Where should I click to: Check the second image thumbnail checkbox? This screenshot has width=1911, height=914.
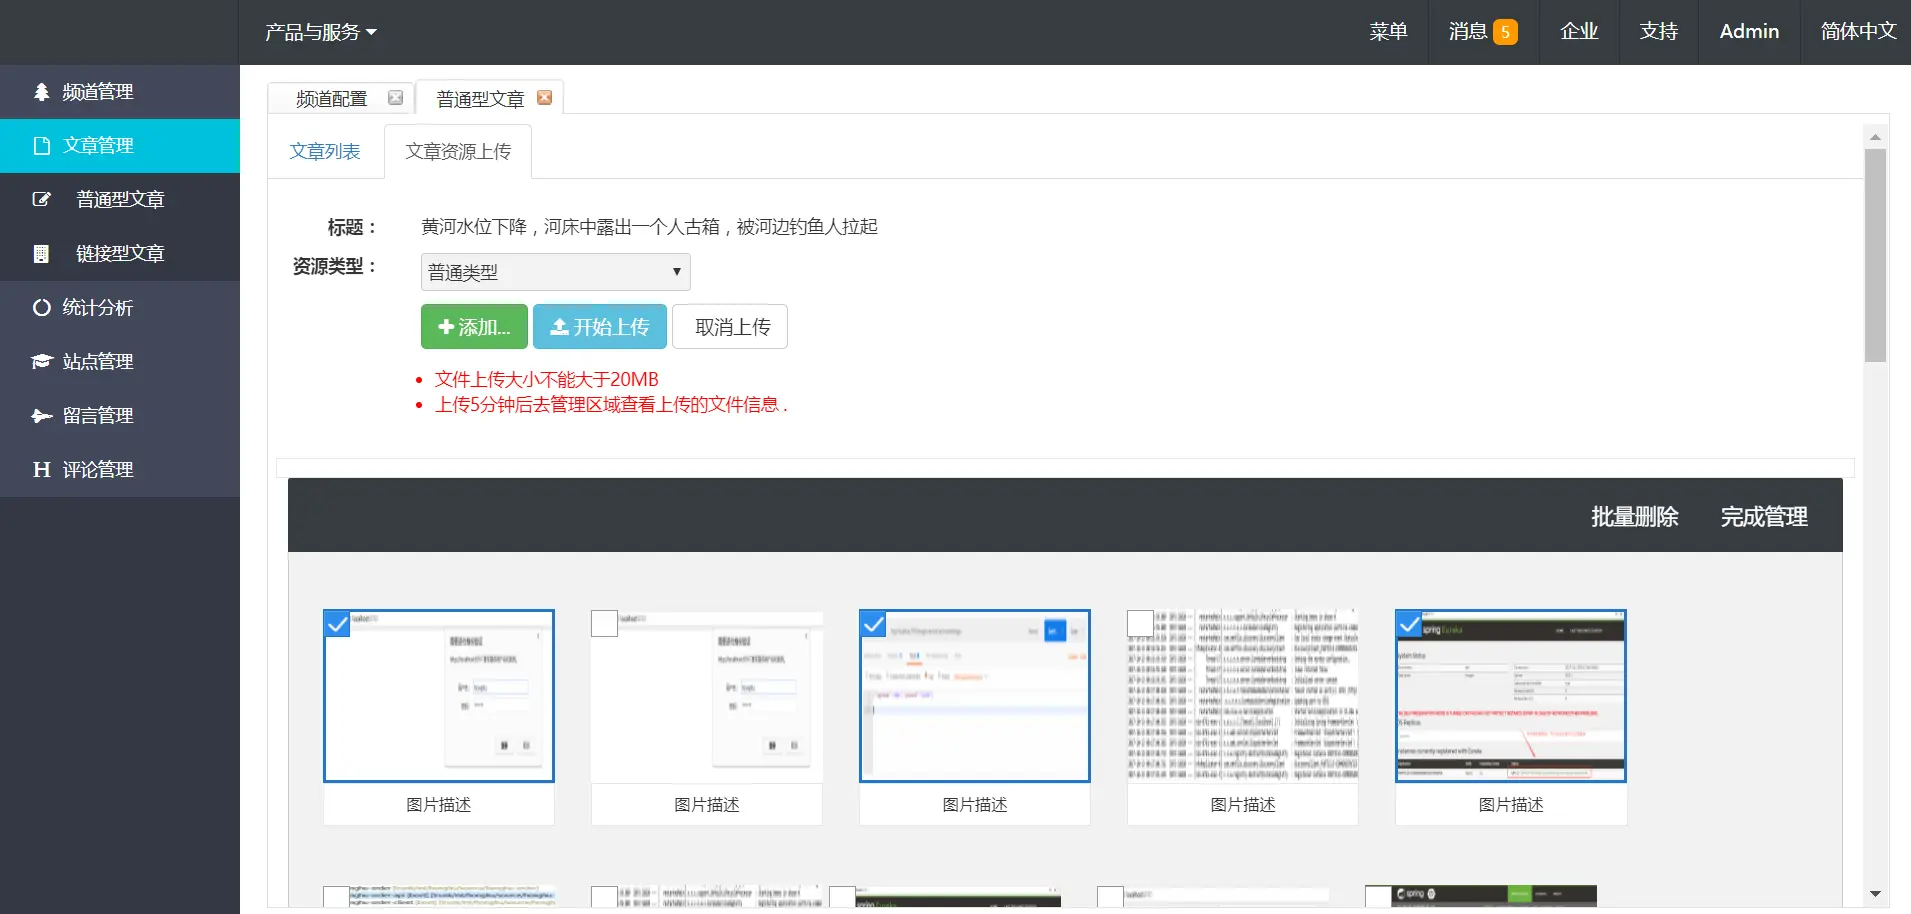[x=604, y=624]
